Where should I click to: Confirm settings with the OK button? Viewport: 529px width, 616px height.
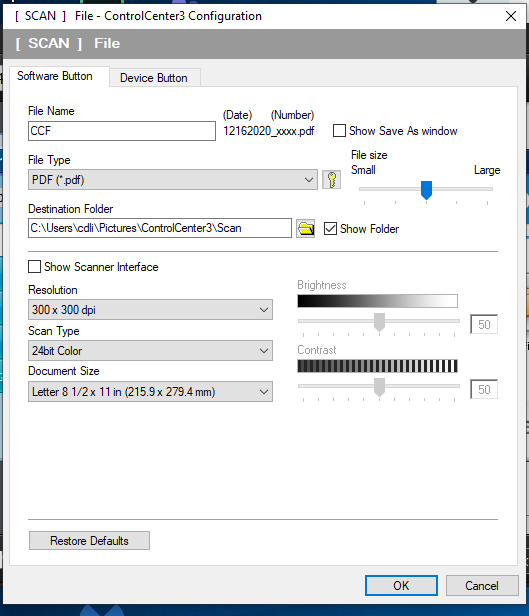pos(401,586)
